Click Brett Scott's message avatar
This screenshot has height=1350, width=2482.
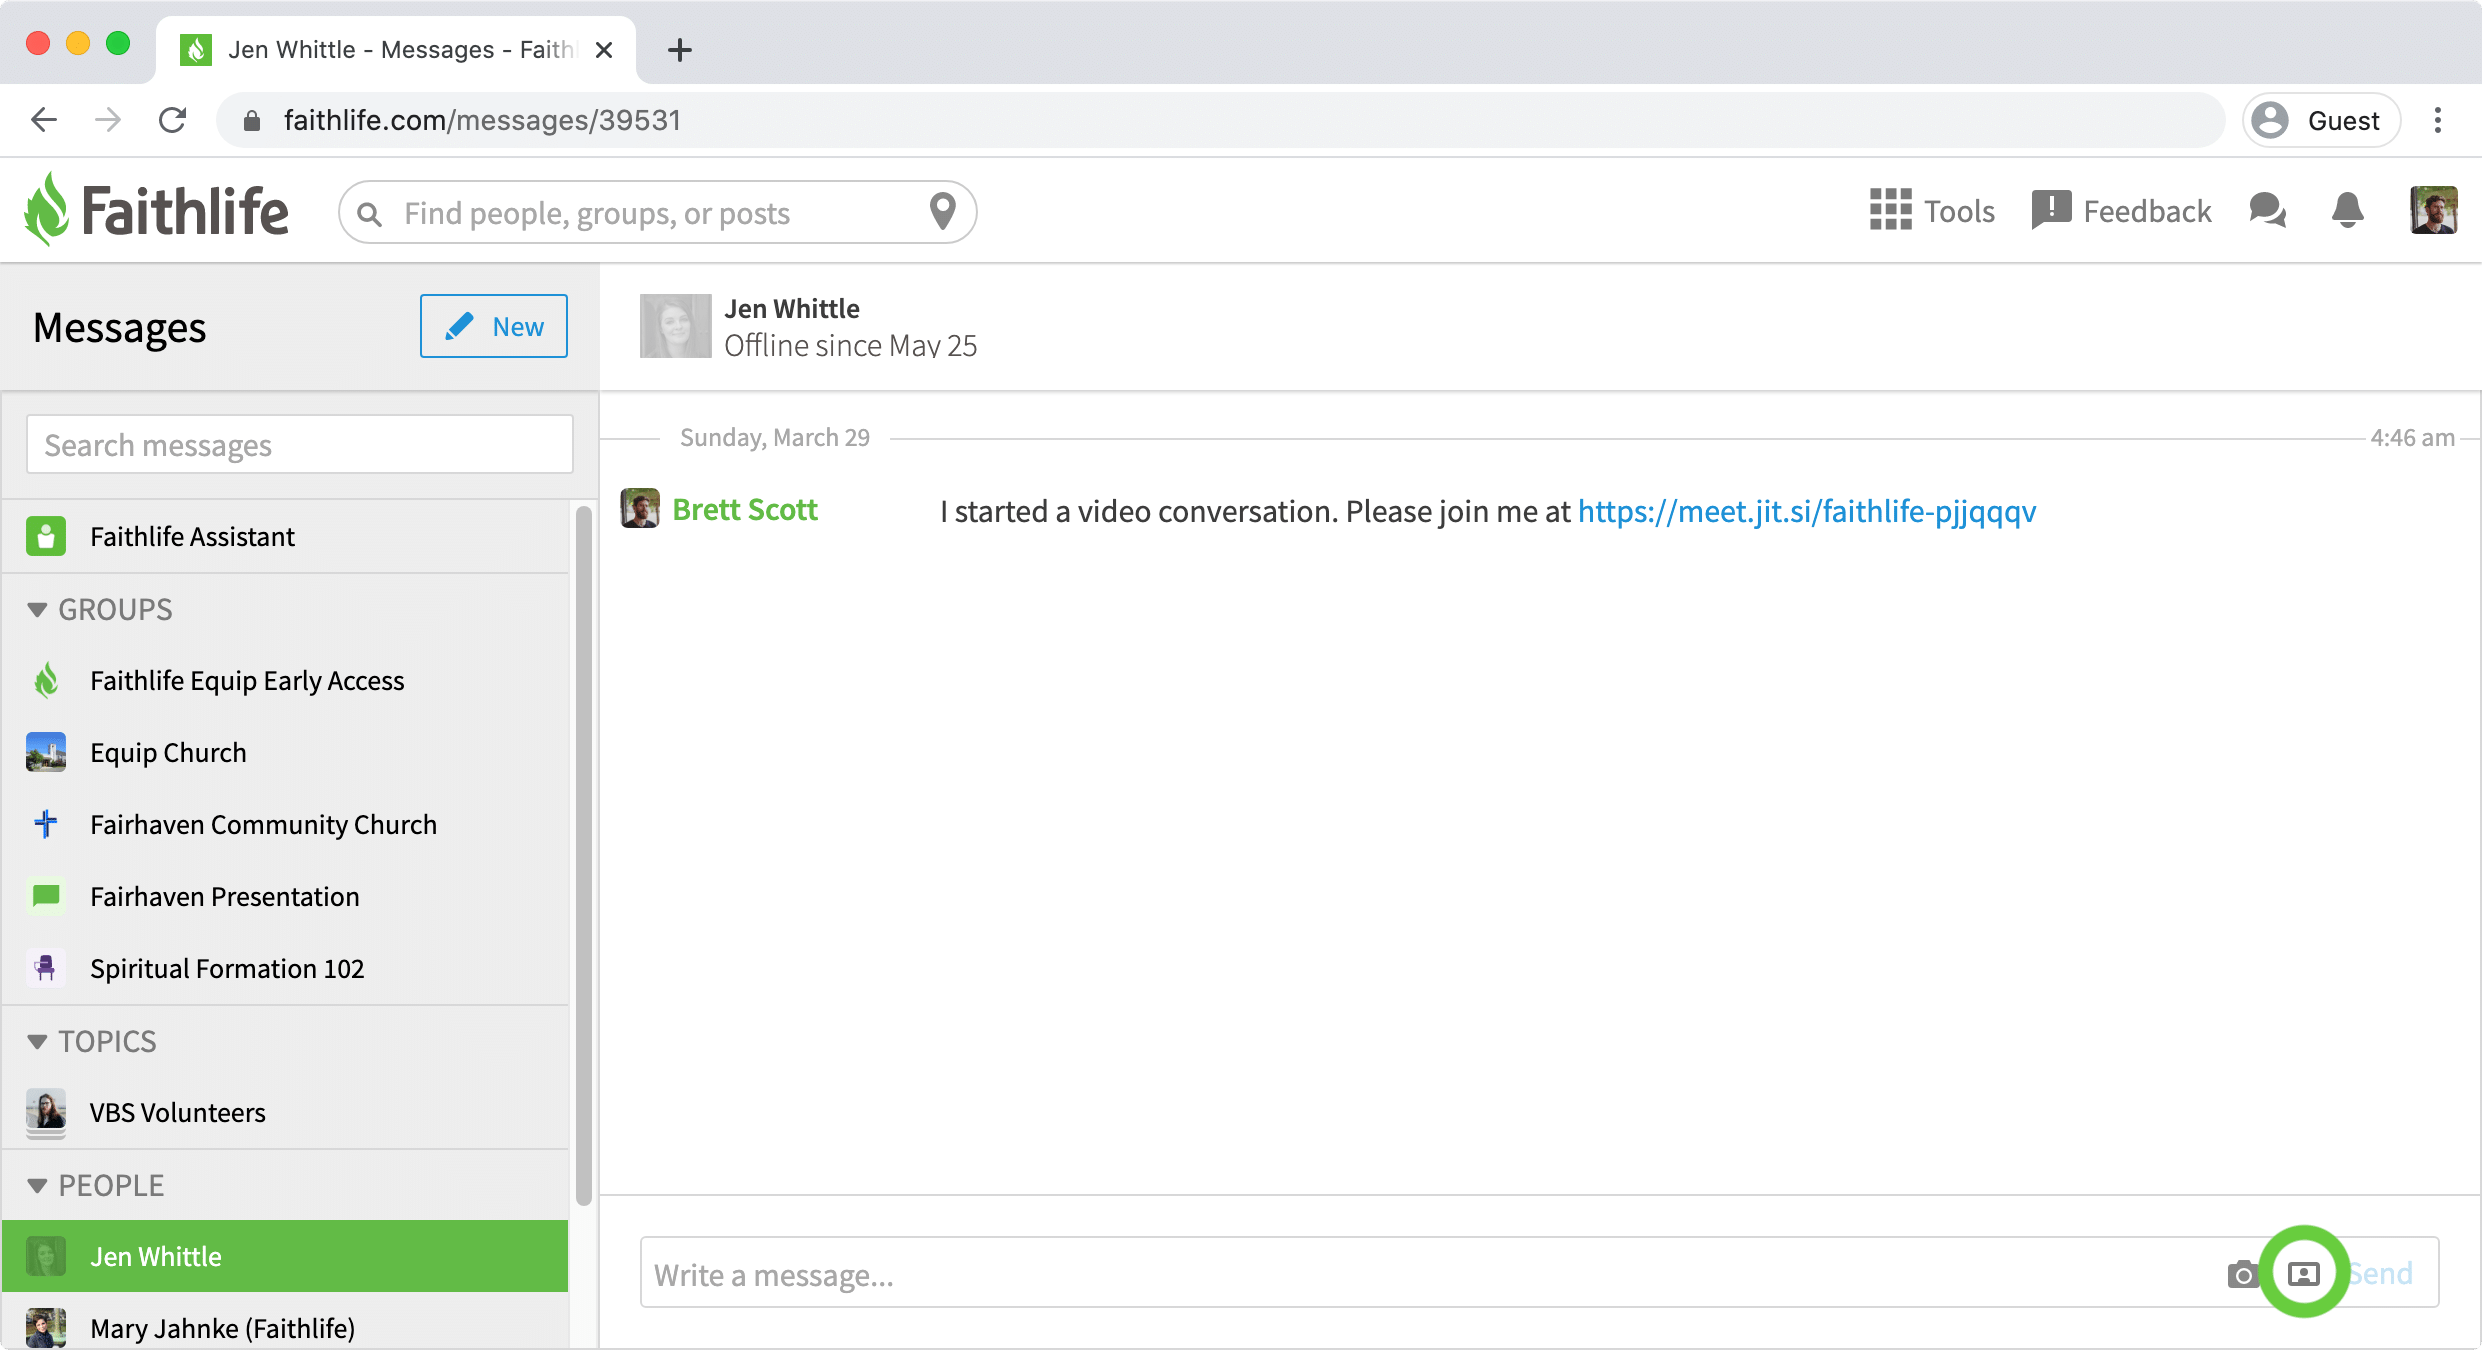(x=640, y=508)
